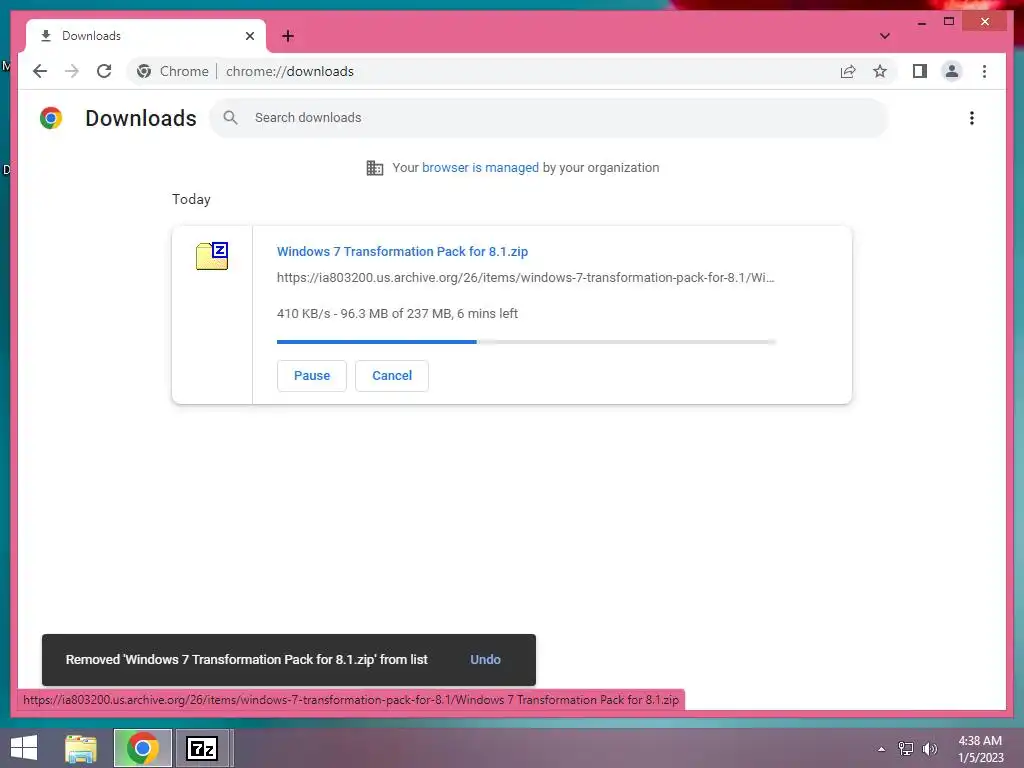Viewport: 1024px width, 768px height.
Task: Click the archive.org source URL of the download
Action: [526, 278]
